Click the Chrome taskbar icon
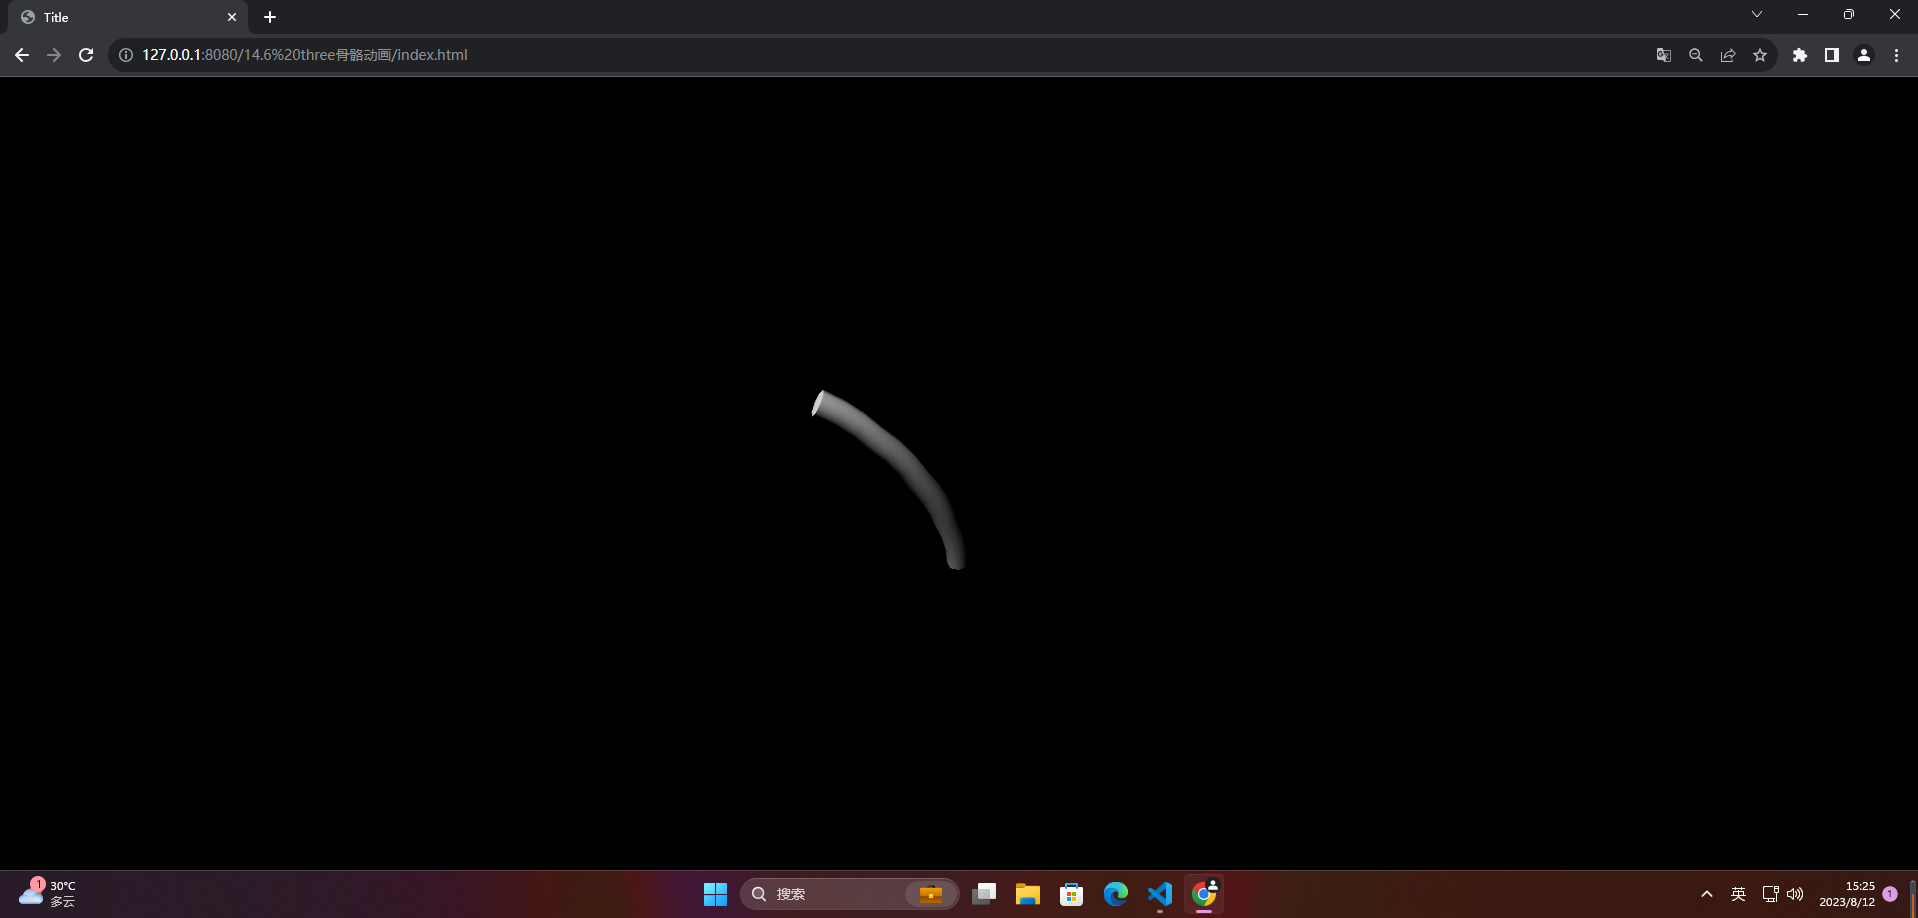This screenshot has width=1918, height=918. click(x=1204, y=894)
